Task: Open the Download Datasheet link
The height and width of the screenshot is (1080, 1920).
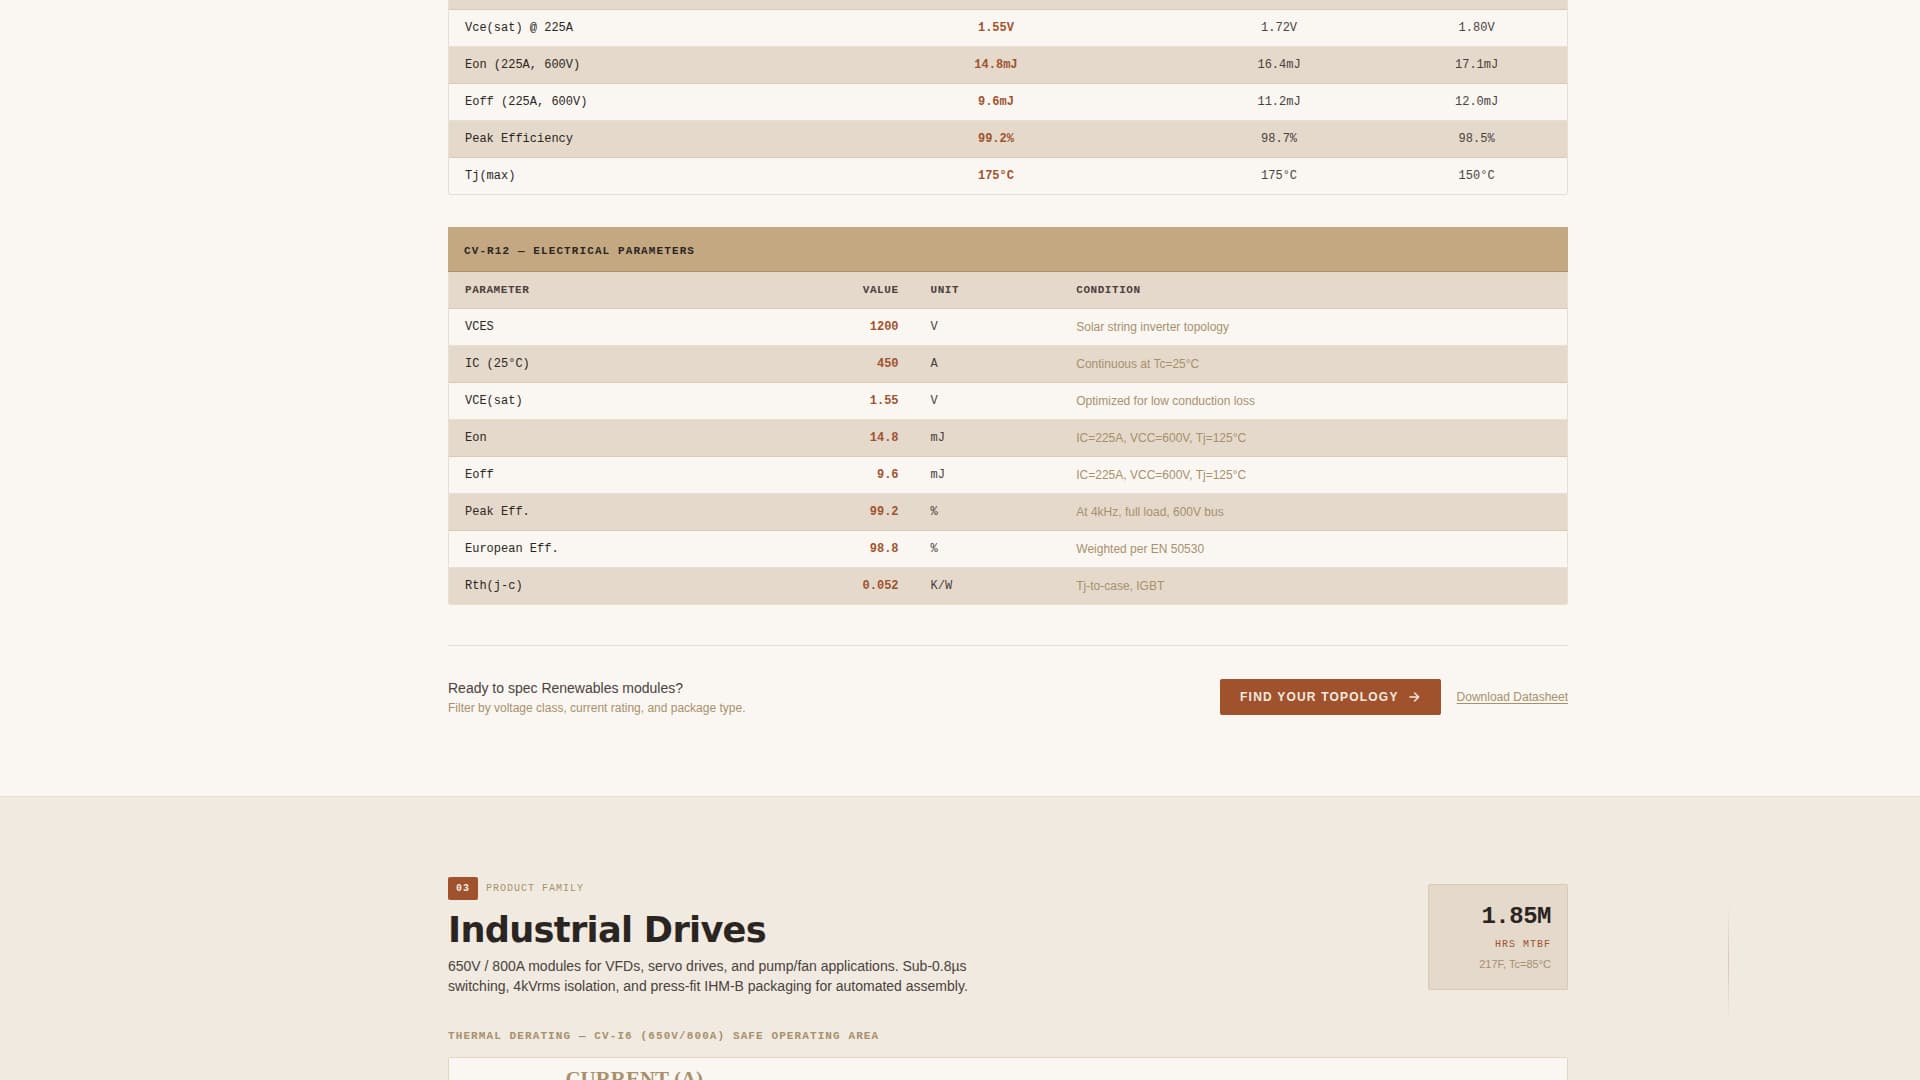Action: coord(1511,696)
